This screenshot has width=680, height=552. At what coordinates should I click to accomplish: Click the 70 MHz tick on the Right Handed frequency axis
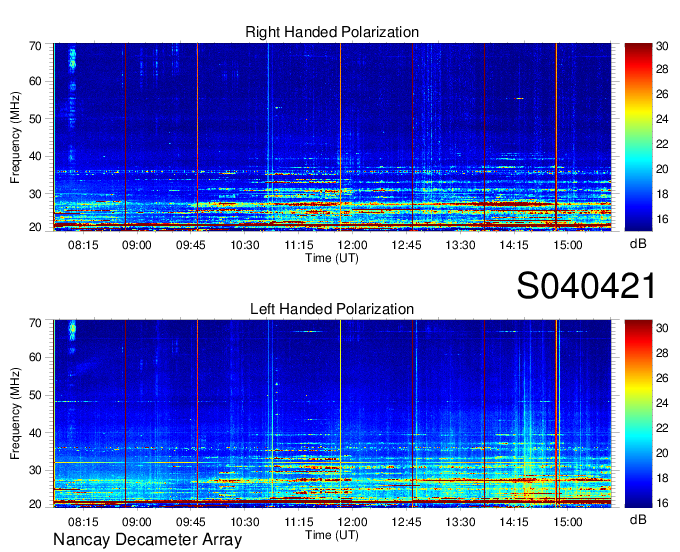(35, 46)
